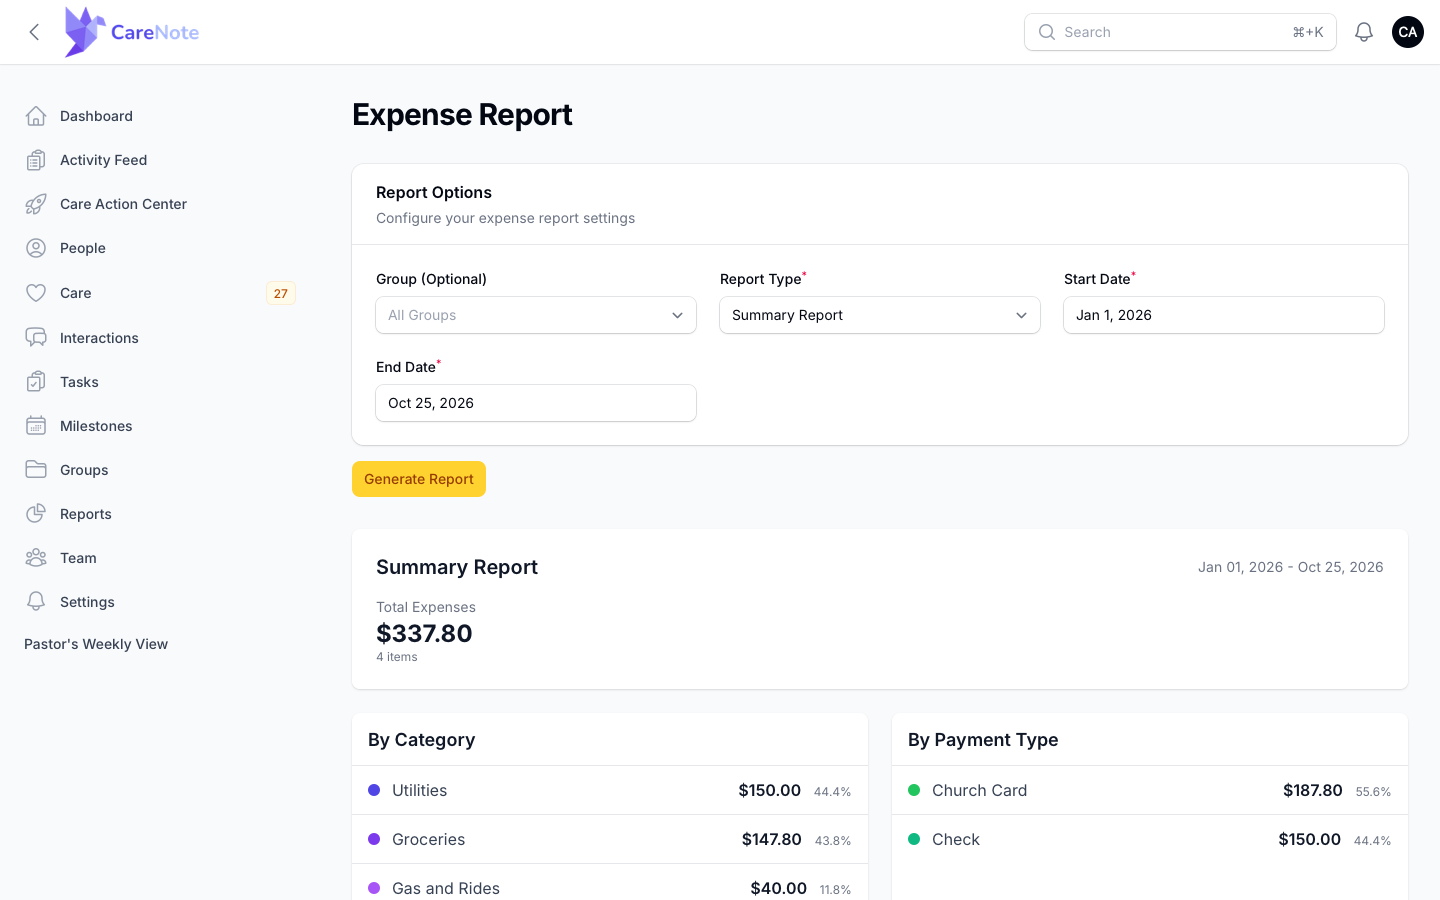Click the back arrow icon
This screenshot has height=900, width=1440.
[35, 32]
